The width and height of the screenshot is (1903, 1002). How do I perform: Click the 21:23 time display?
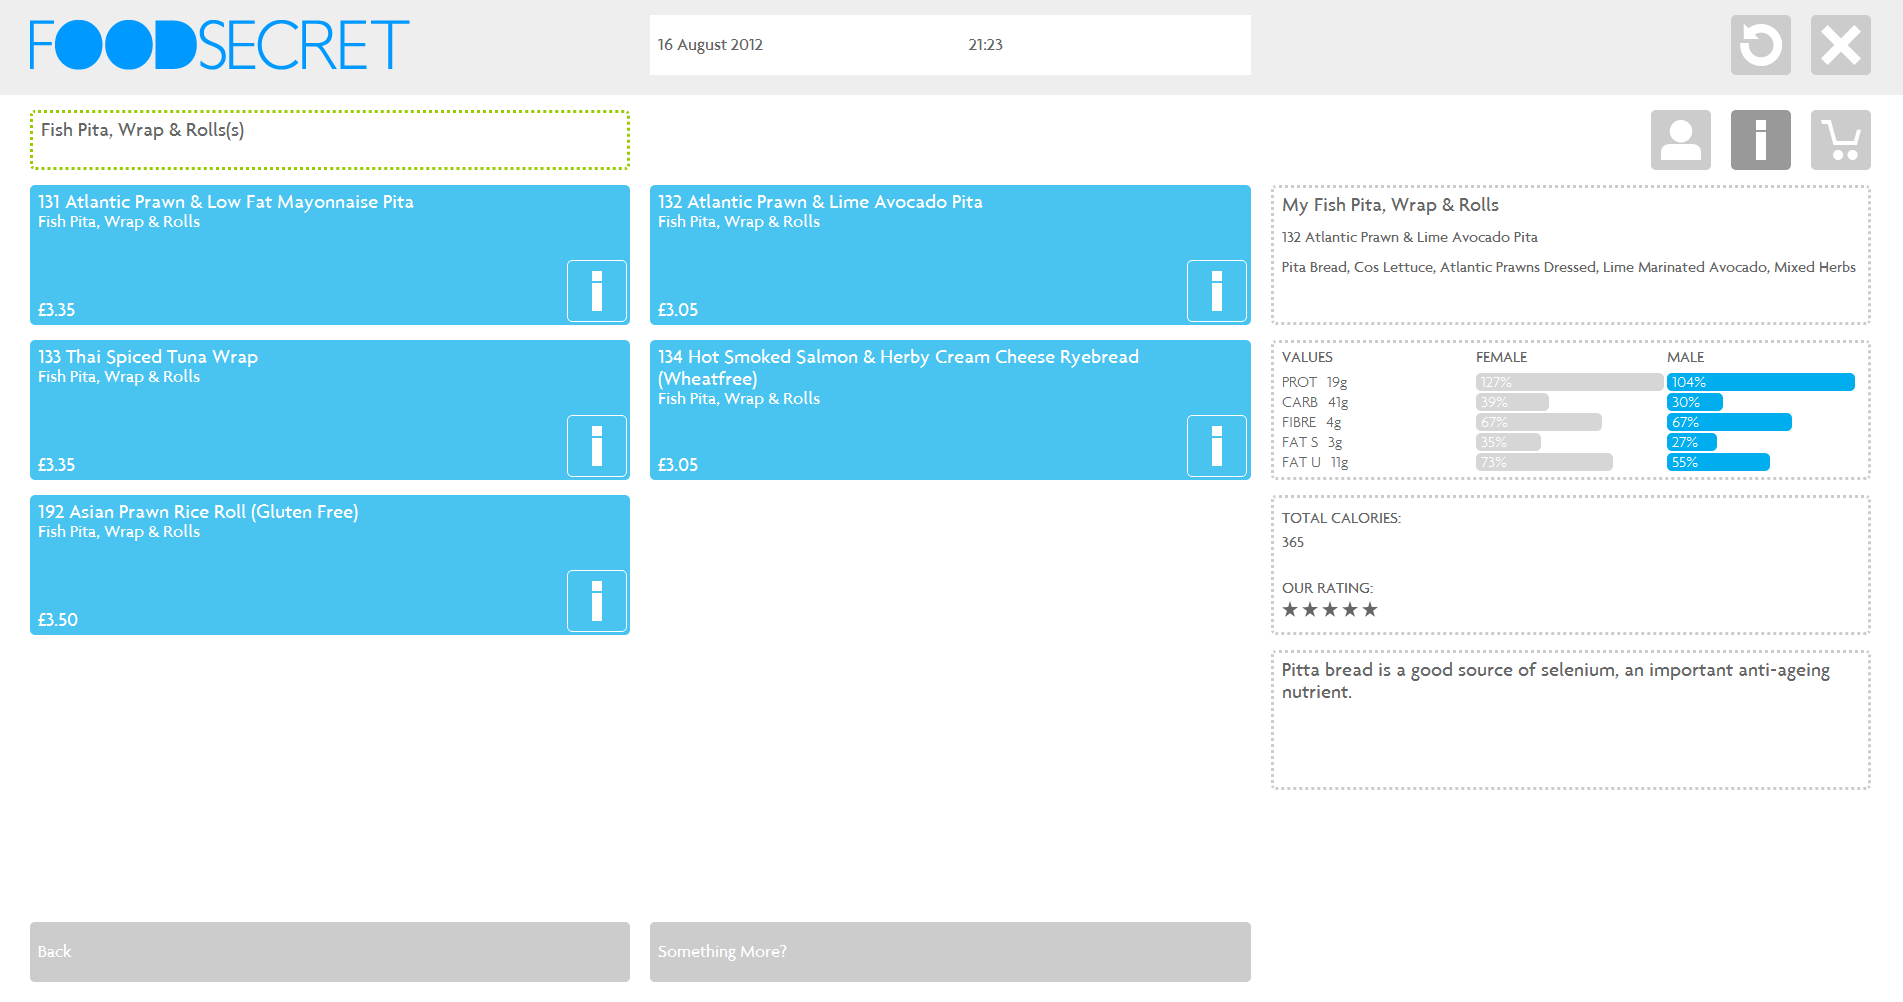pyautogui.click(x=985, y=45)
